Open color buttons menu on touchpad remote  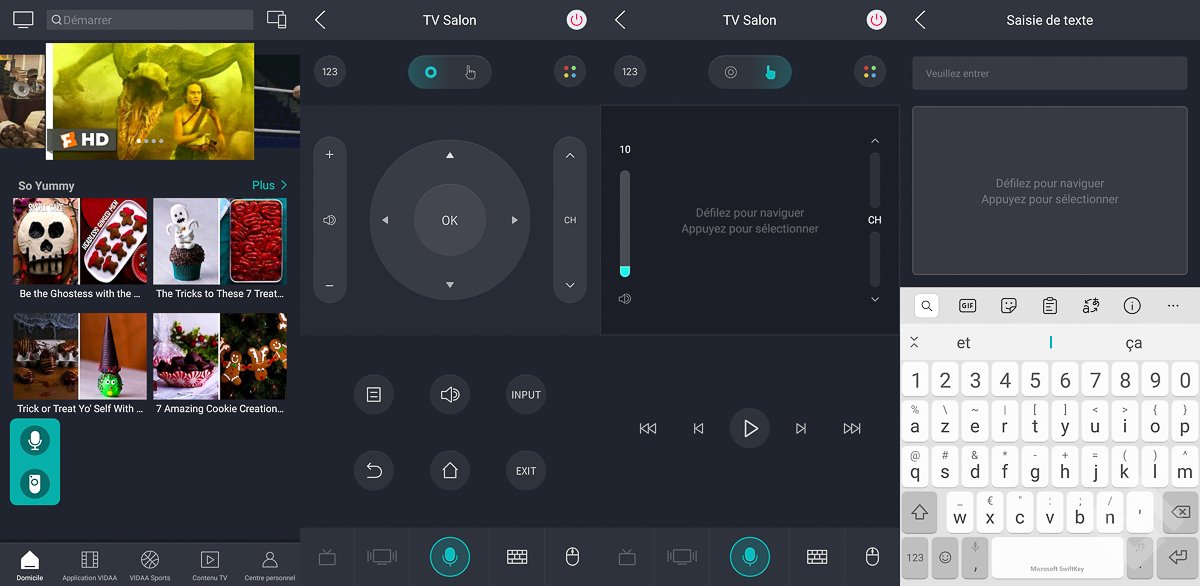point(870,72)
